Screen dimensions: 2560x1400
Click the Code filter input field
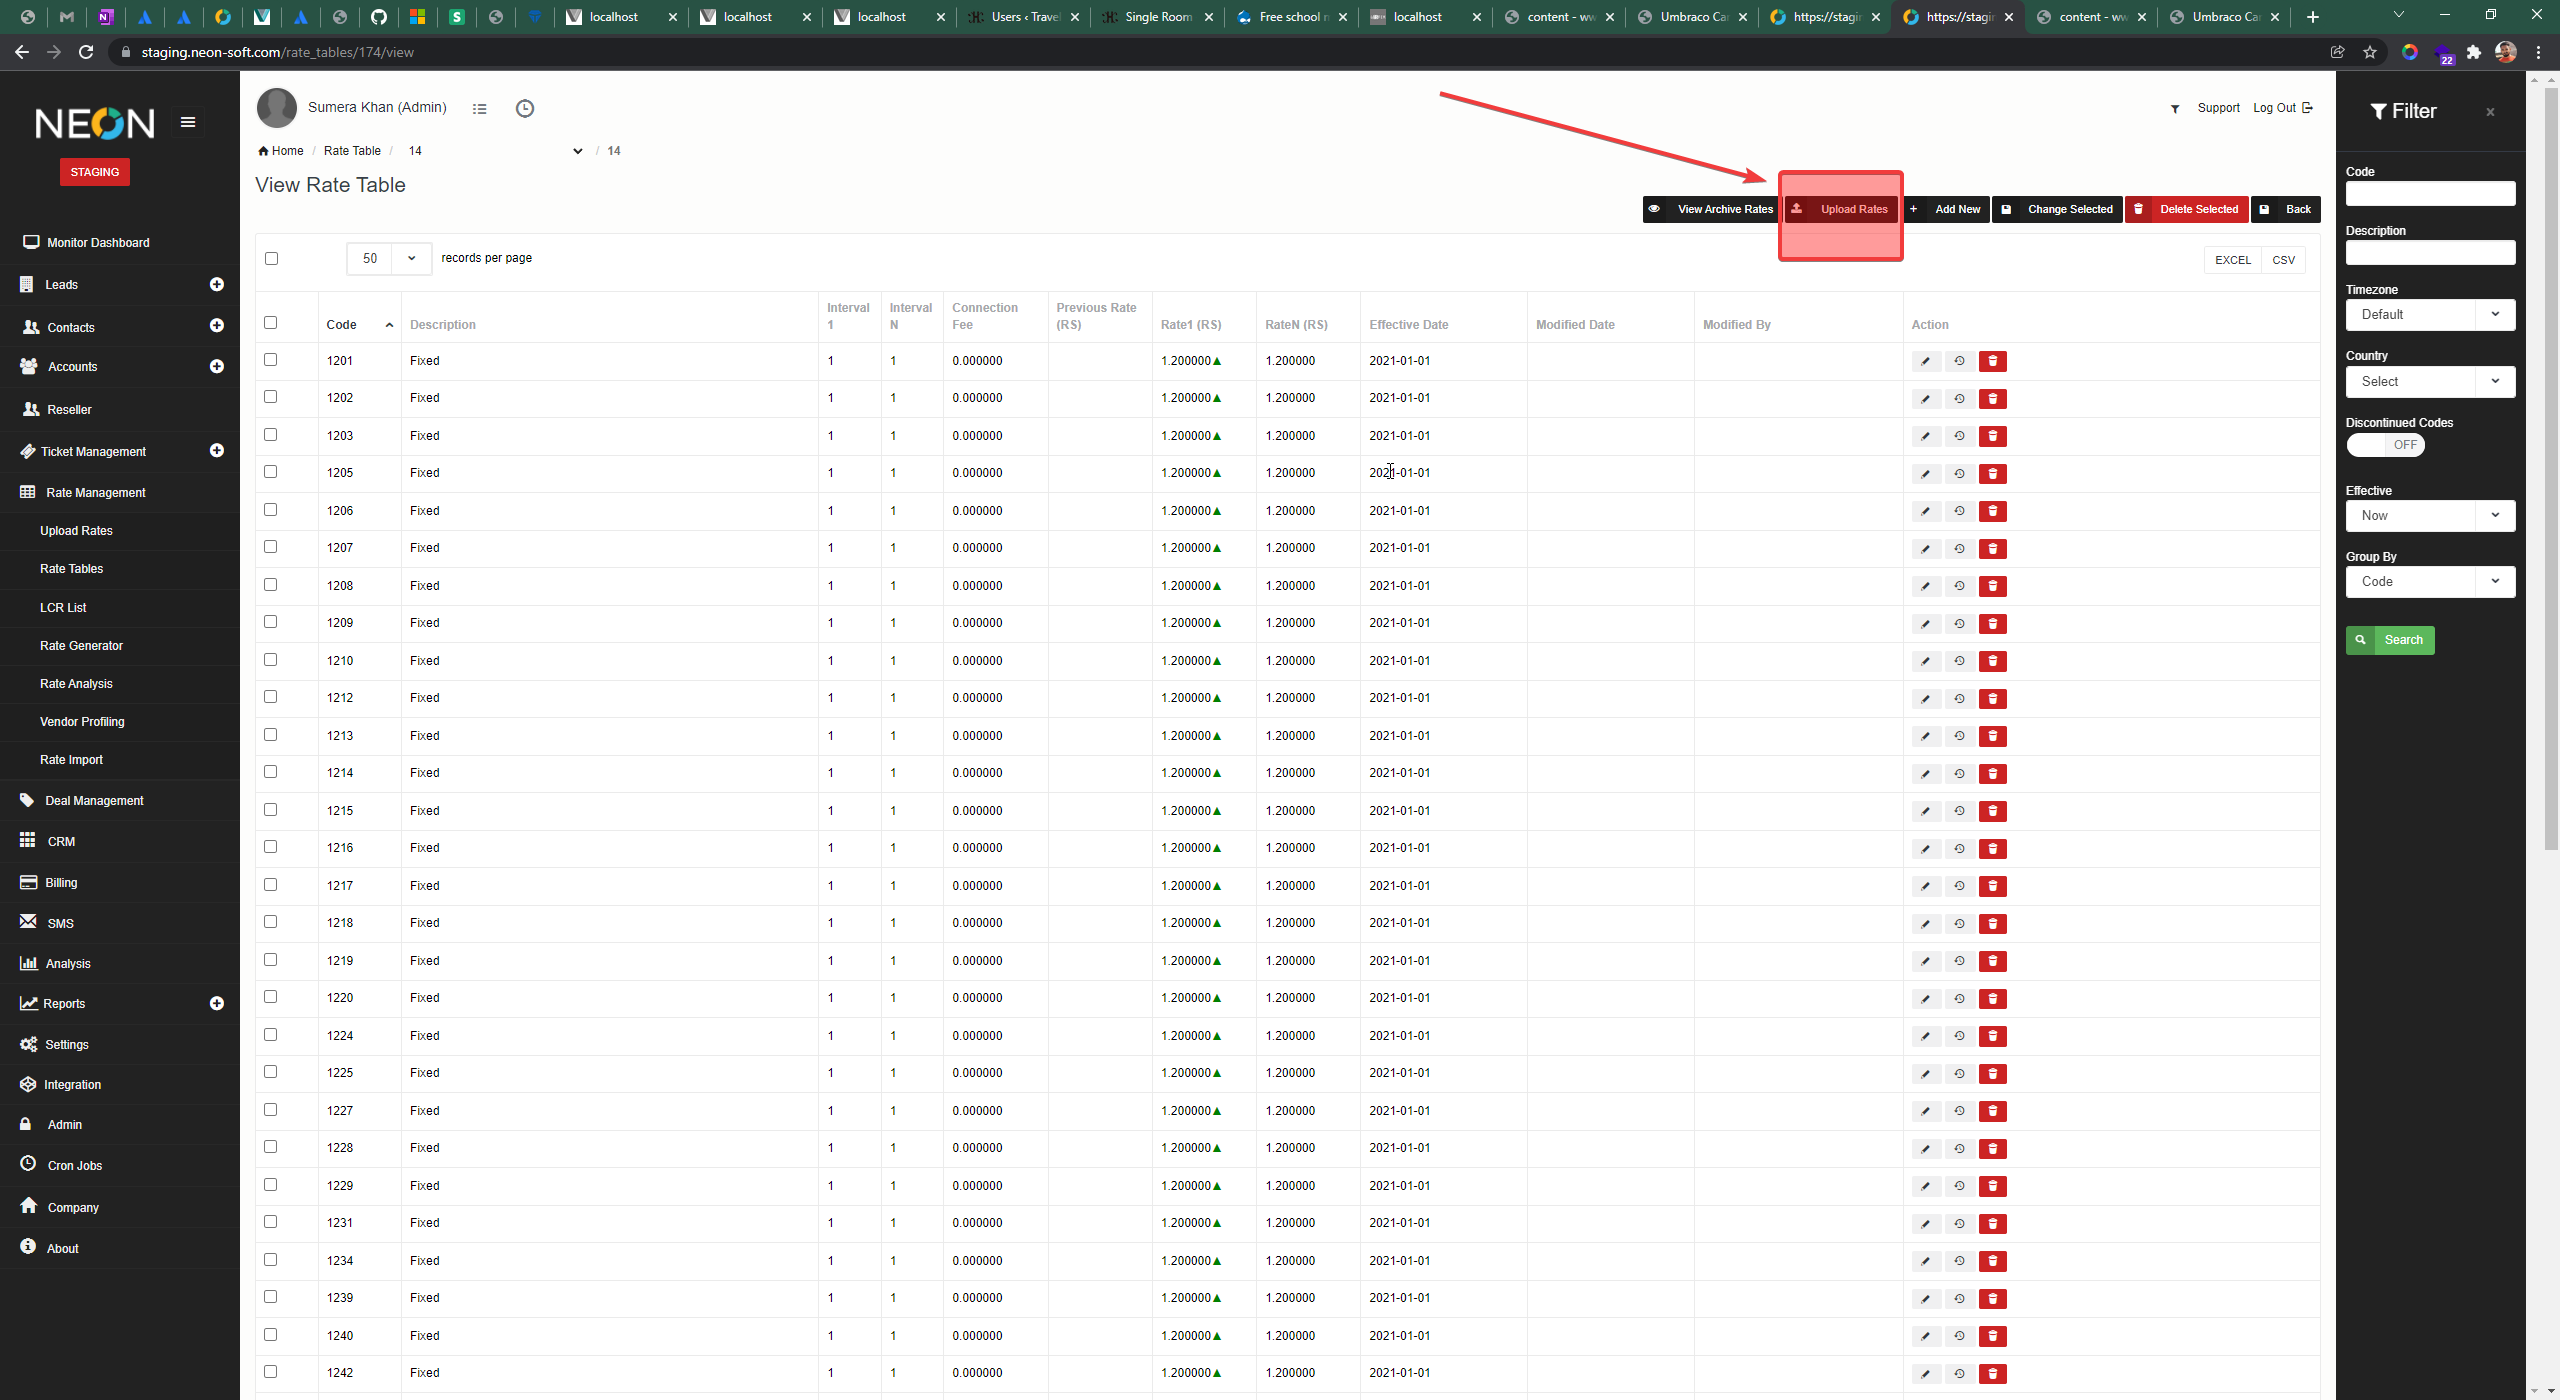coord(2430,193)
